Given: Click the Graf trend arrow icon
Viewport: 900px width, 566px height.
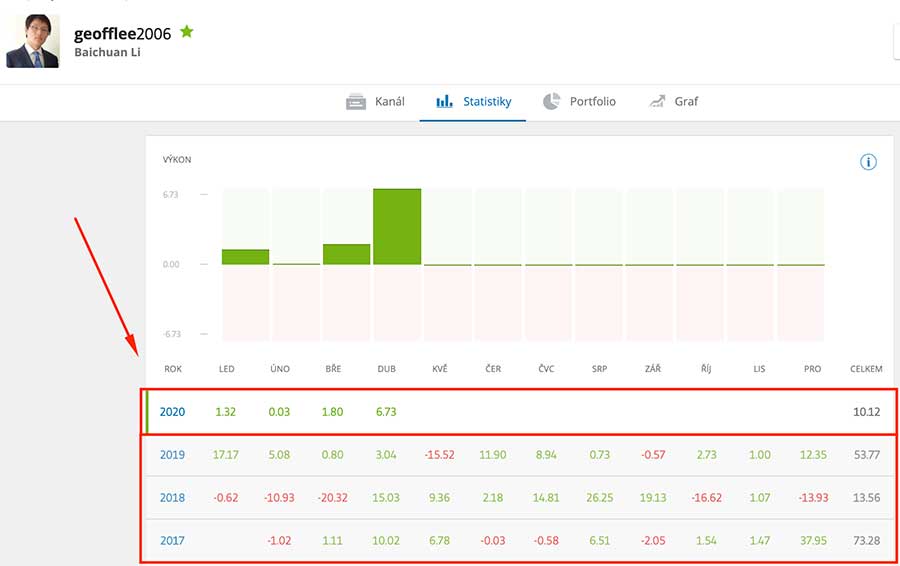Looking at the screenshot, I should click(657, 102).
